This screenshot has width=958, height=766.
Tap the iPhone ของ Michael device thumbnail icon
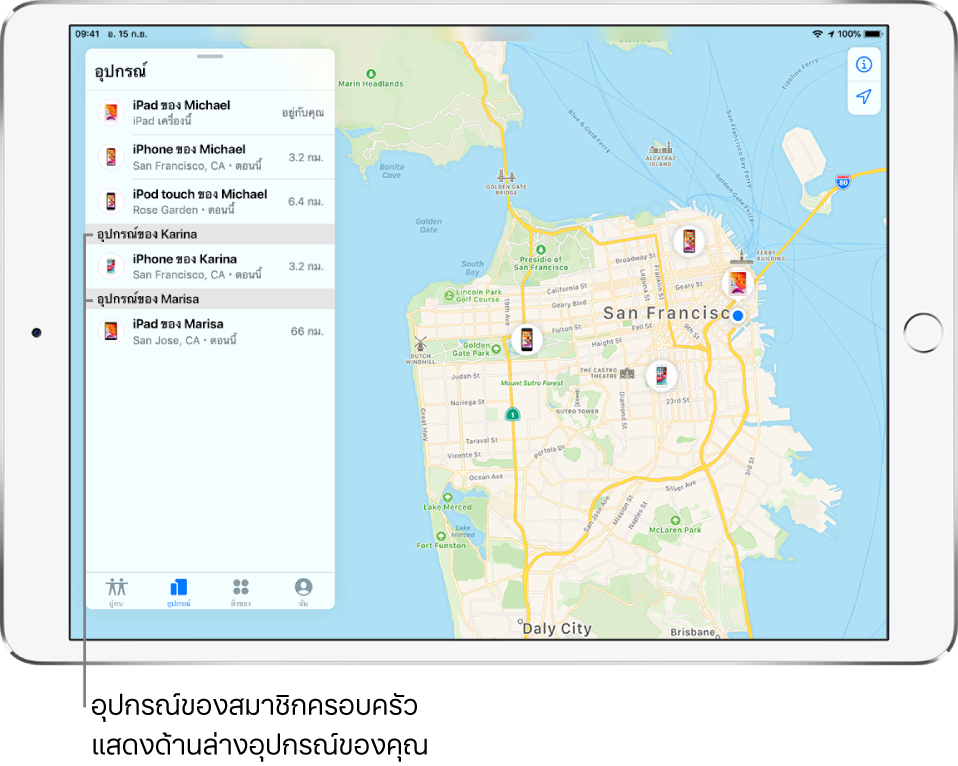[x=111, y=157]
